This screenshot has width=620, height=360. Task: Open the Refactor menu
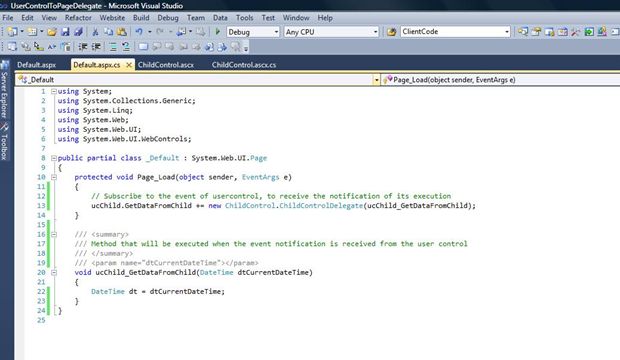tap(78, 18)
